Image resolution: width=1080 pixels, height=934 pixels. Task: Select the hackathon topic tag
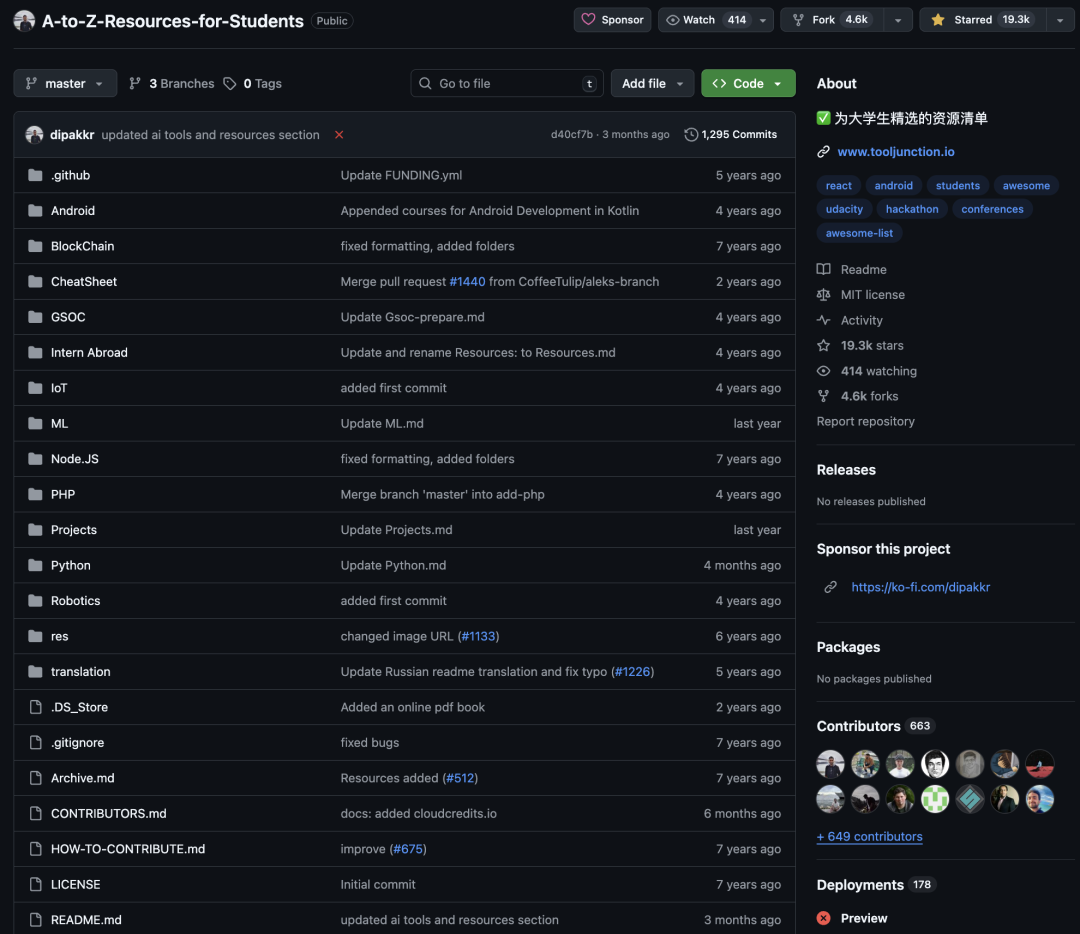click(x=912, y=209)
